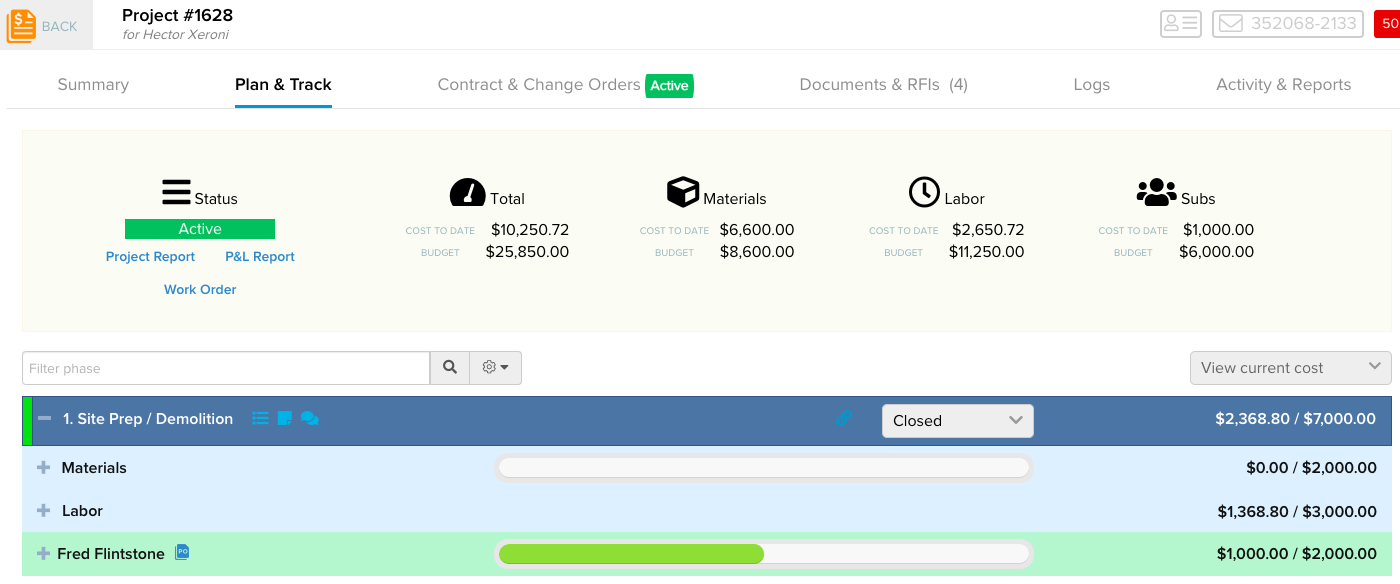Open the gear settings dropdown near filter
Viewport: 1400px width, 584px height.
pos(496,368)
